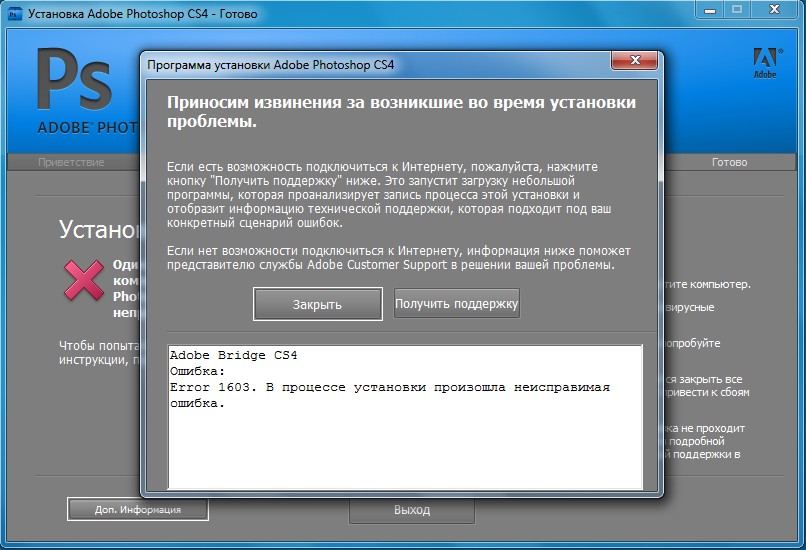Click the red cross error icon
Image resolution: width=806 pixels, height=550 pixels.
pyautogui.click(x=84, y=280)
